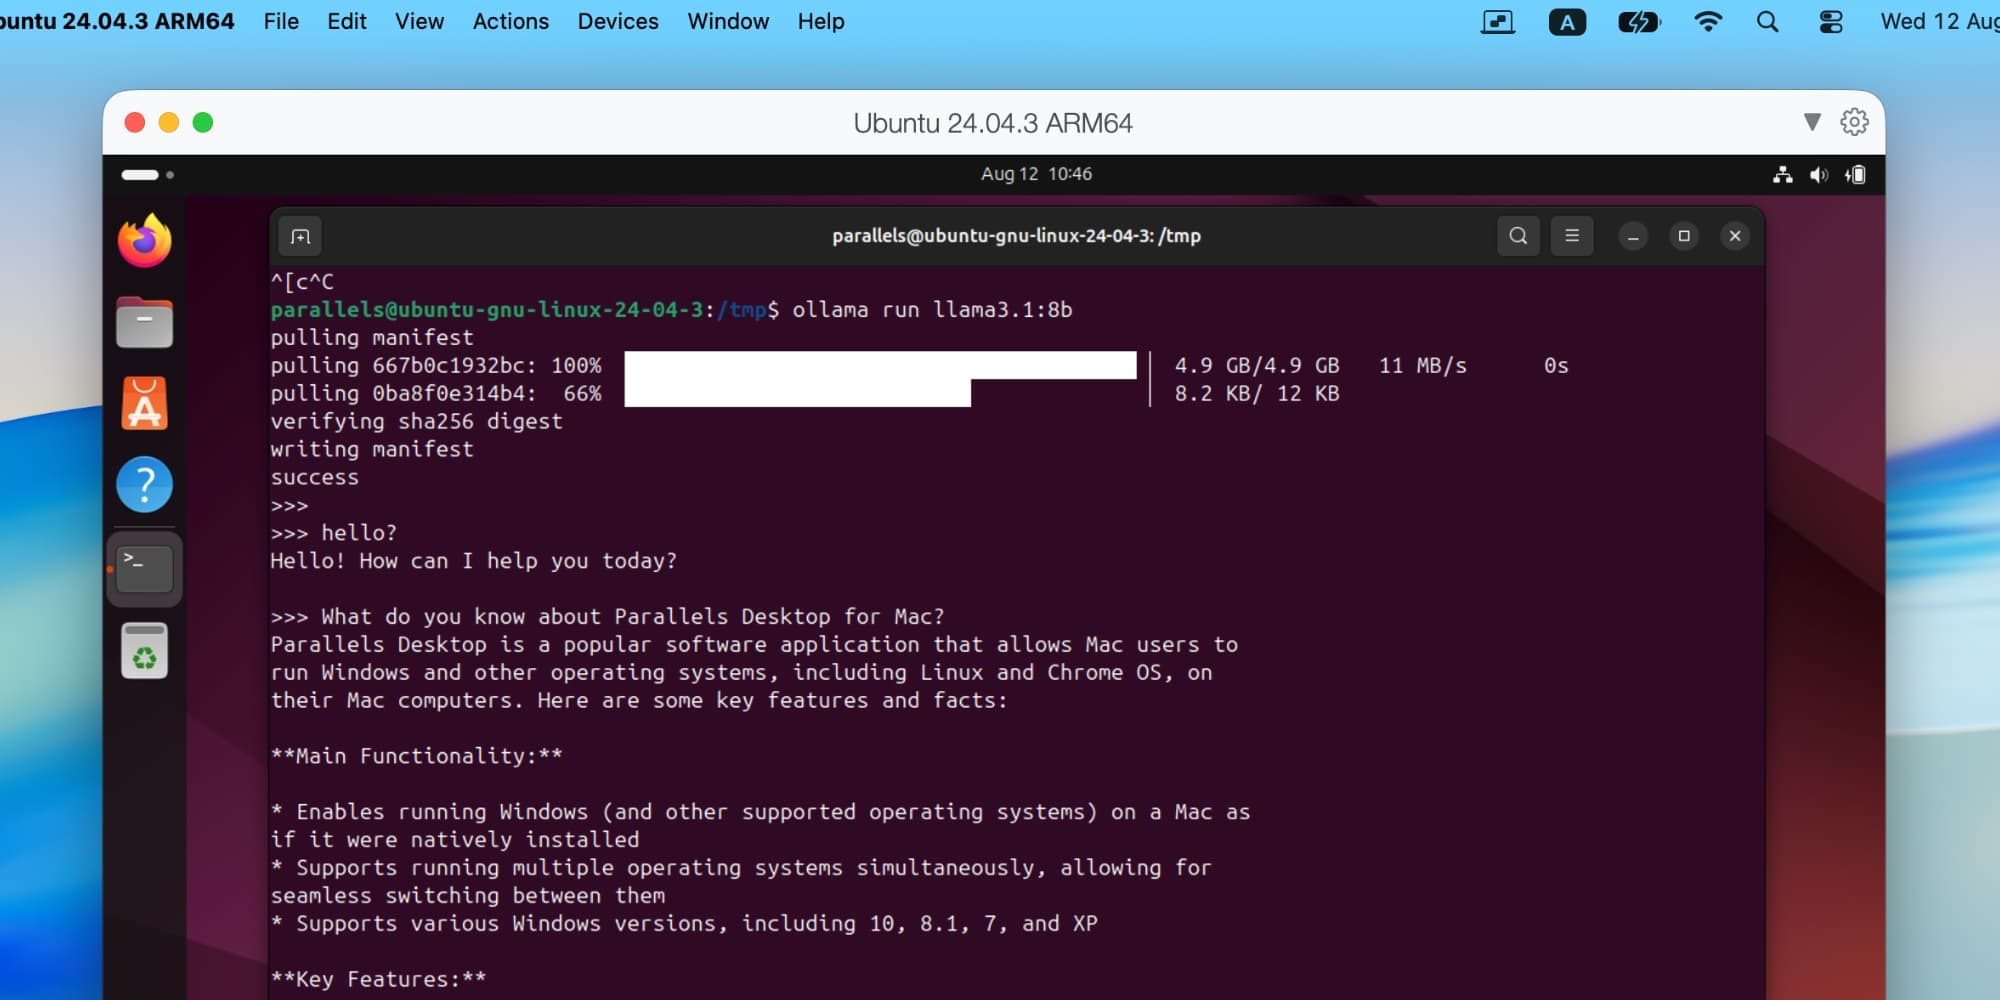This screenshot has height=1000, width=2000.
Task: Click the '^[c^C' line at terminal top
Action: click(302, 282)
